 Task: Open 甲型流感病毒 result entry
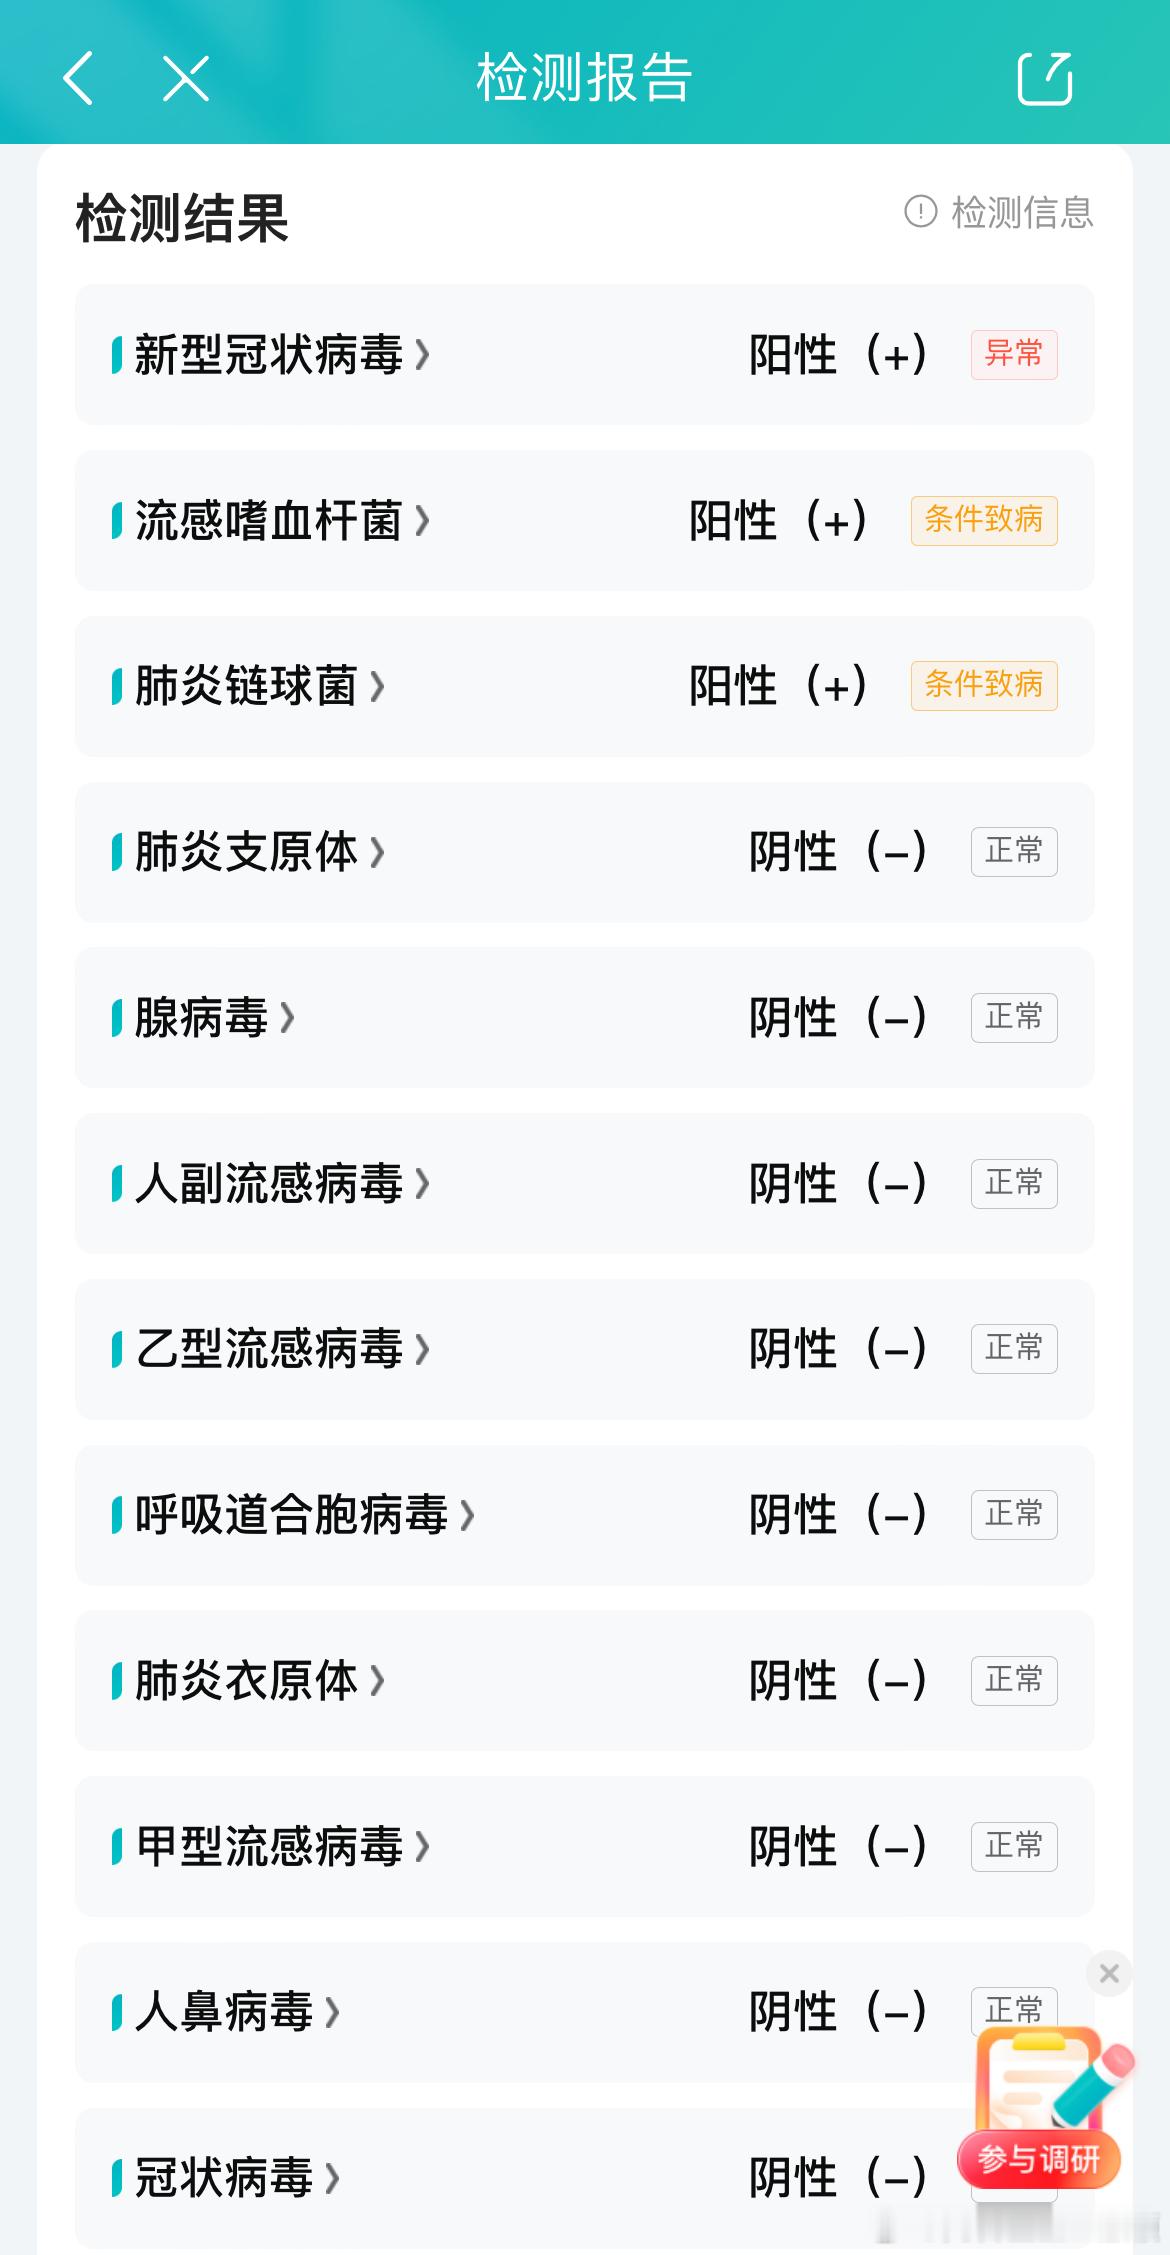point(585,1847)
